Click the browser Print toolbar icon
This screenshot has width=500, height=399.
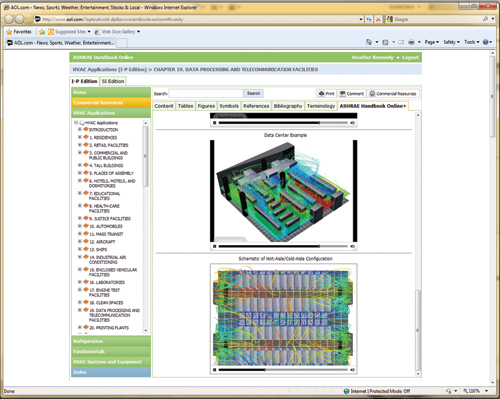coord(412,42)
